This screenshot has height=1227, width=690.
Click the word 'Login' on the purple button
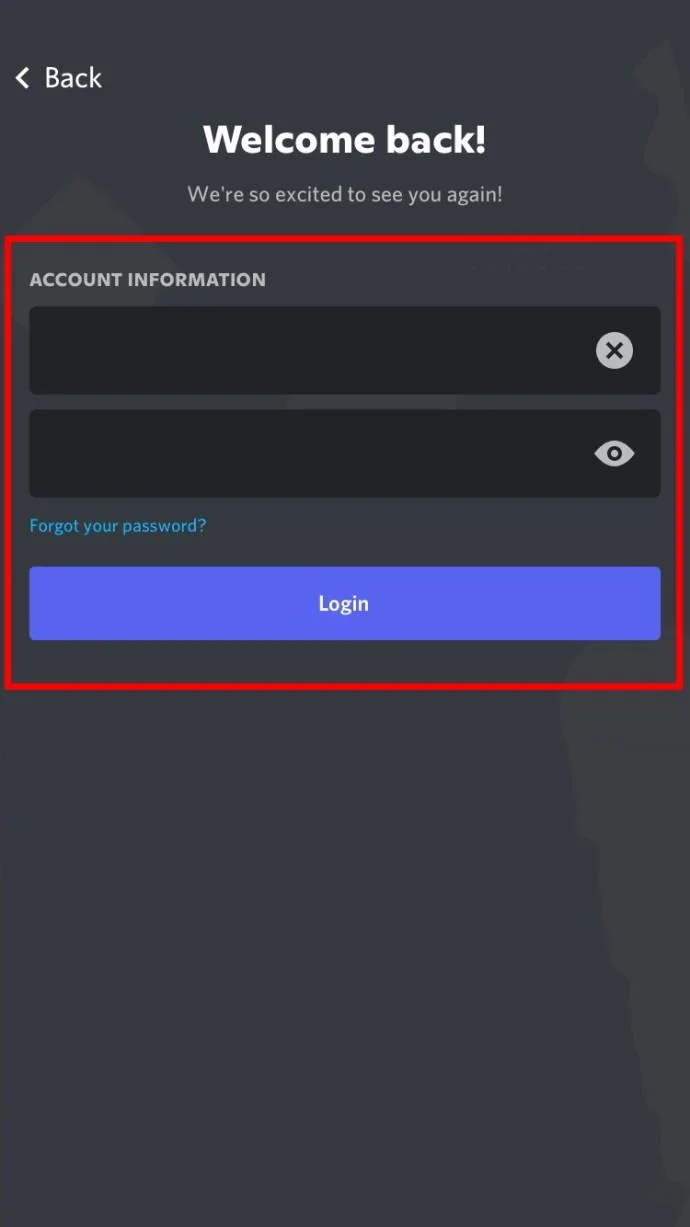tap(343, 604)
